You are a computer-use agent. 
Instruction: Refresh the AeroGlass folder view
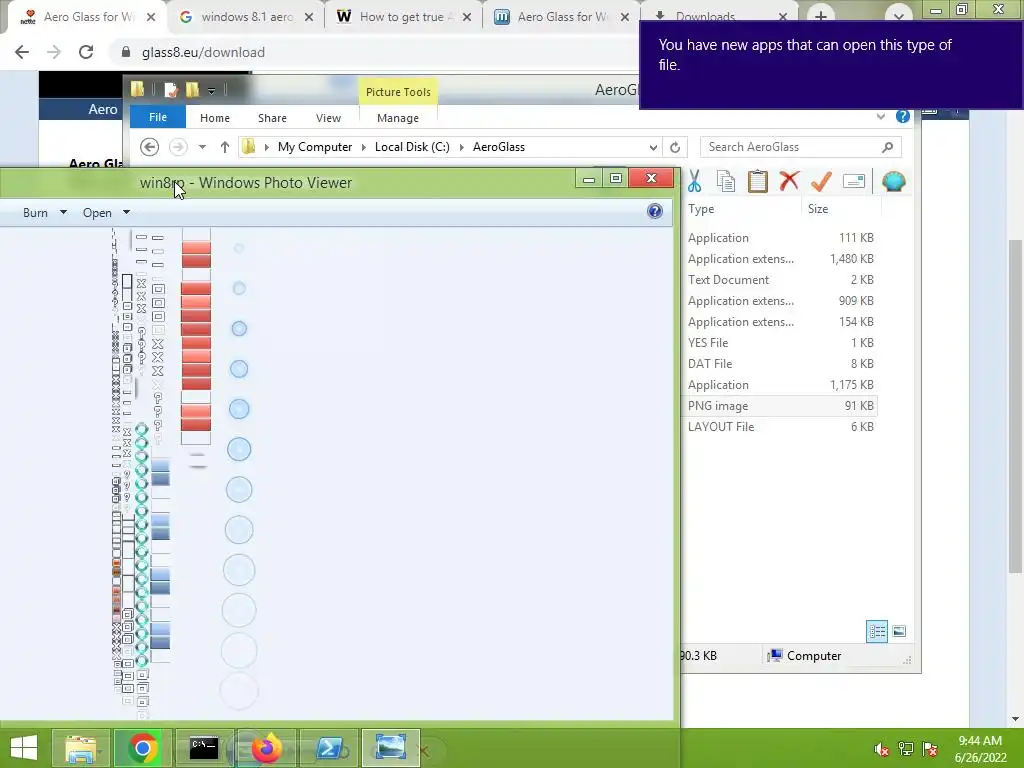pos(675,147)
